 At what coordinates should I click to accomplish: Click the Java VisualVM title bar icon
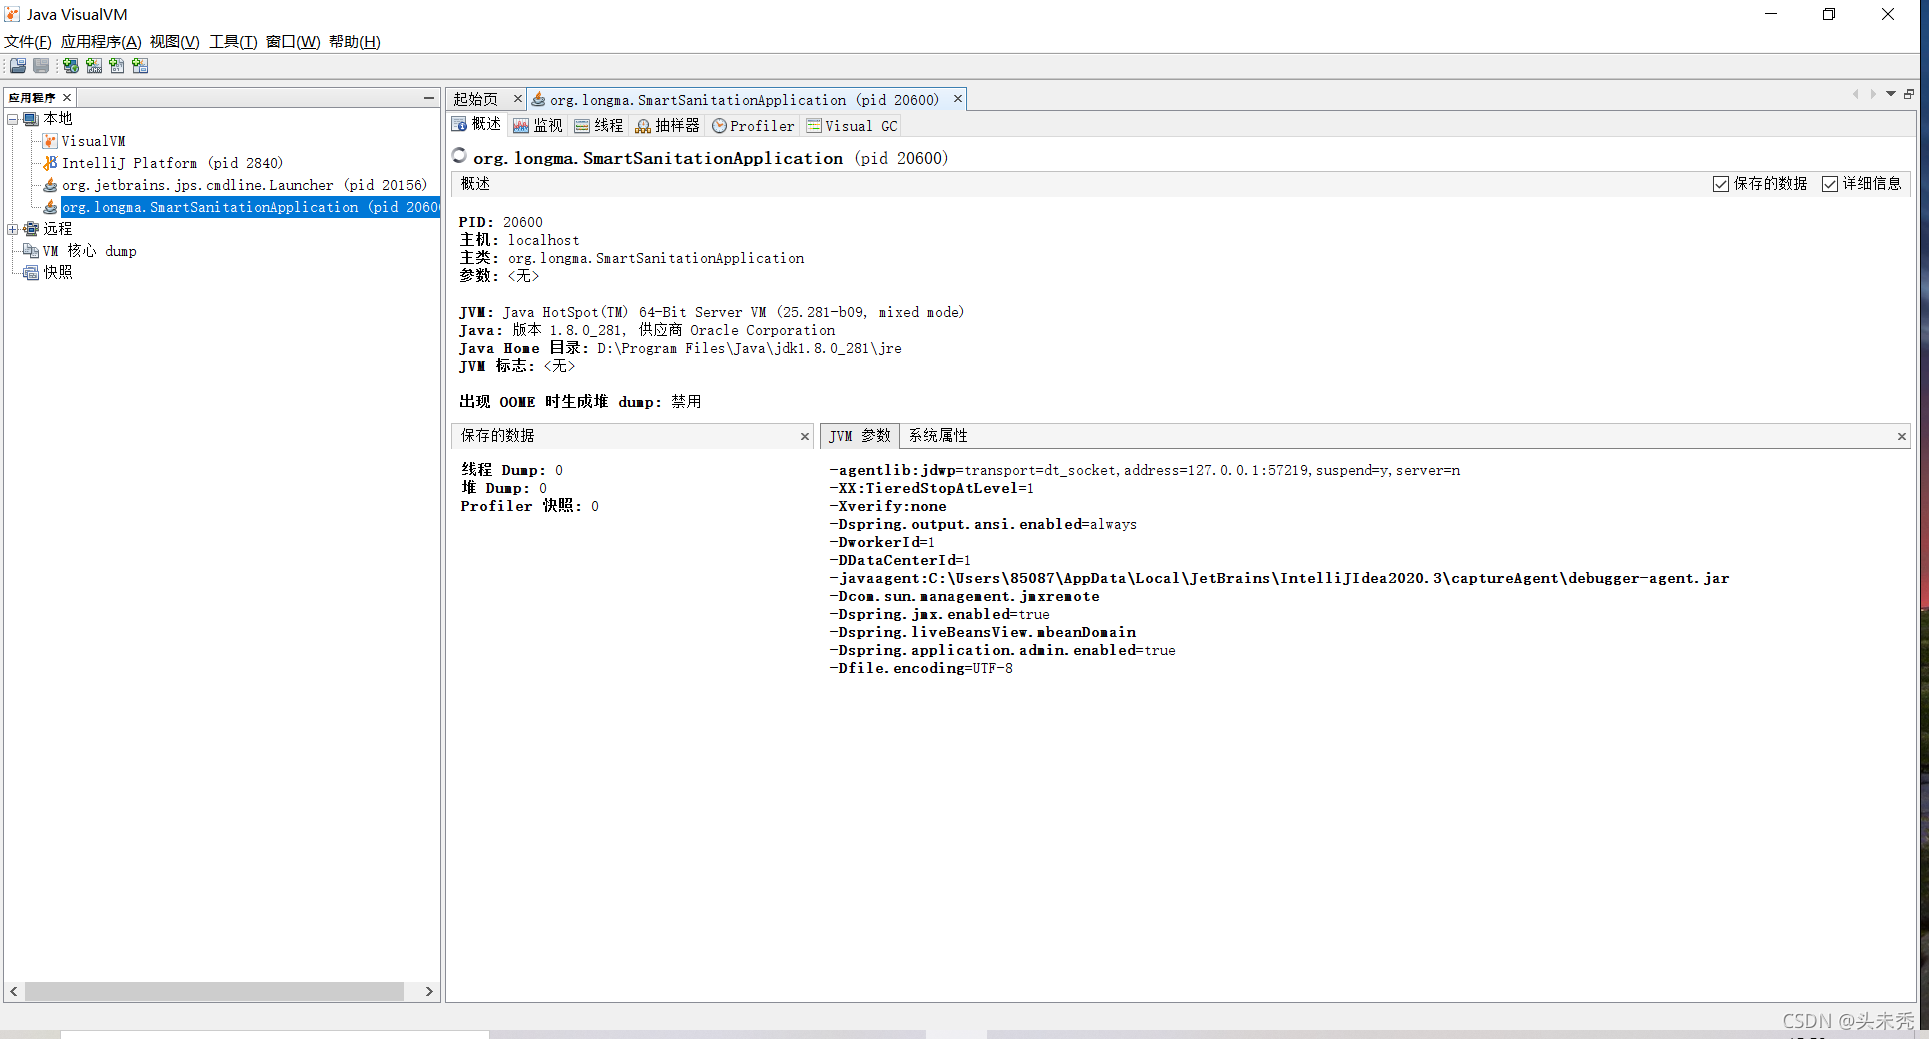13,14
